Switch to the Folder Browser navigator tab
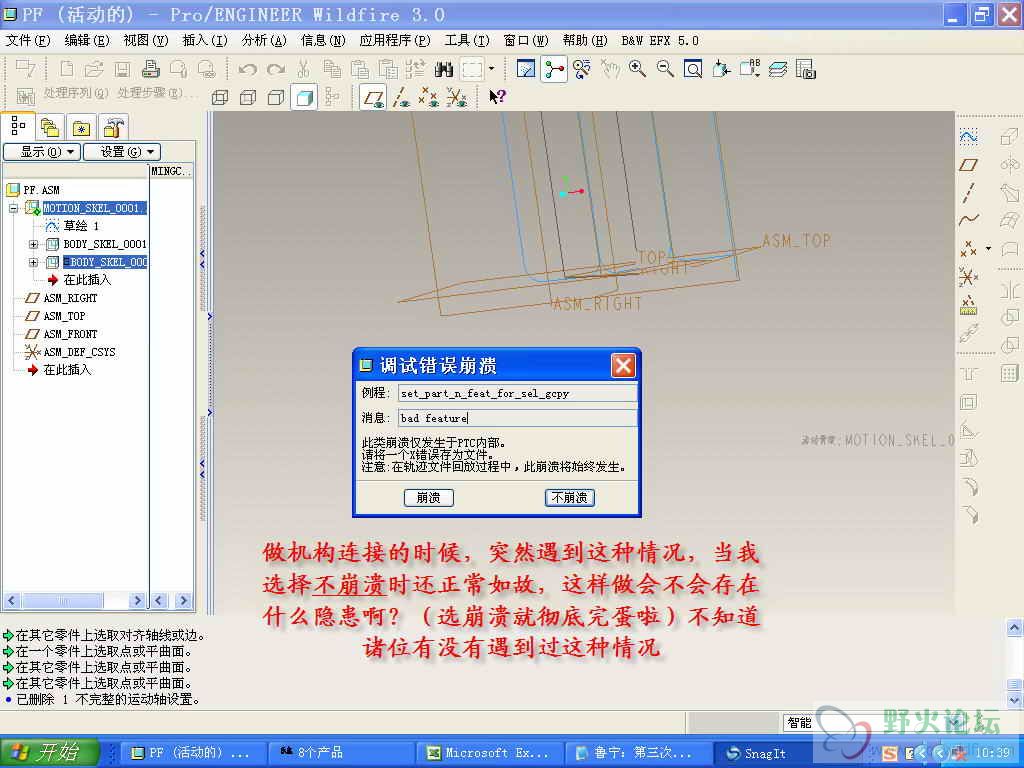1024x768 pixels. (50, 127)
